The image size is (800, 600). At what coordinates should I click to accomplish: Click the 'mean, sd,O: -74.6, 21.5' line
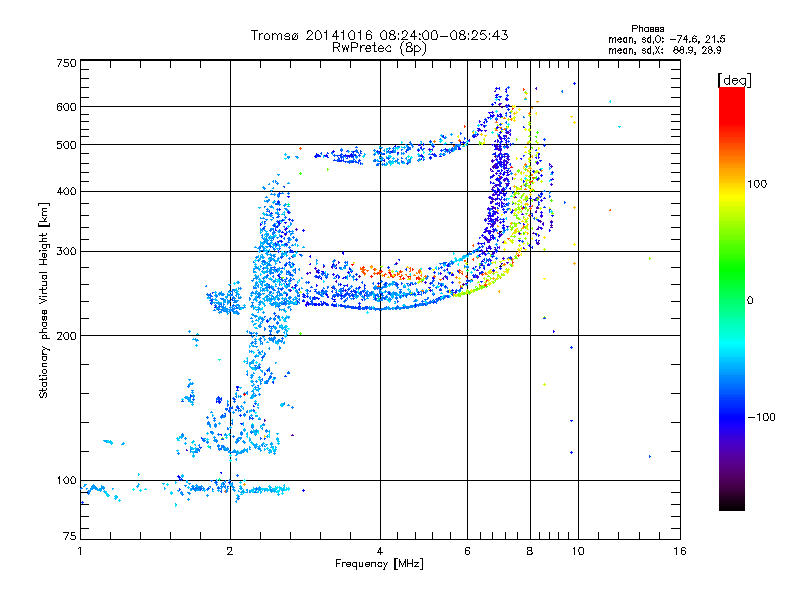[666, 39]
